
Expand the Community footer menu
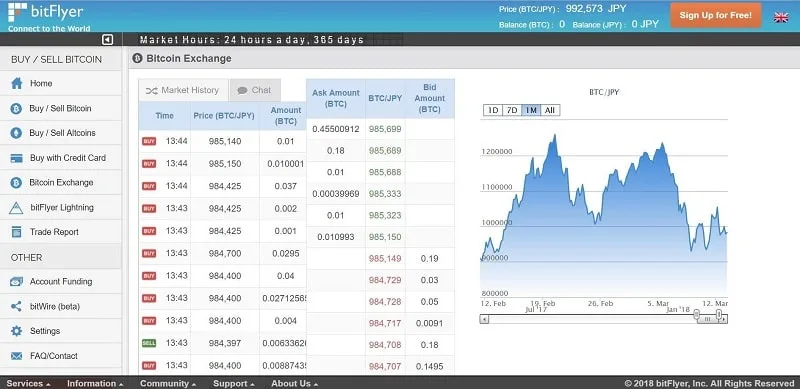[x=168, y=383]
